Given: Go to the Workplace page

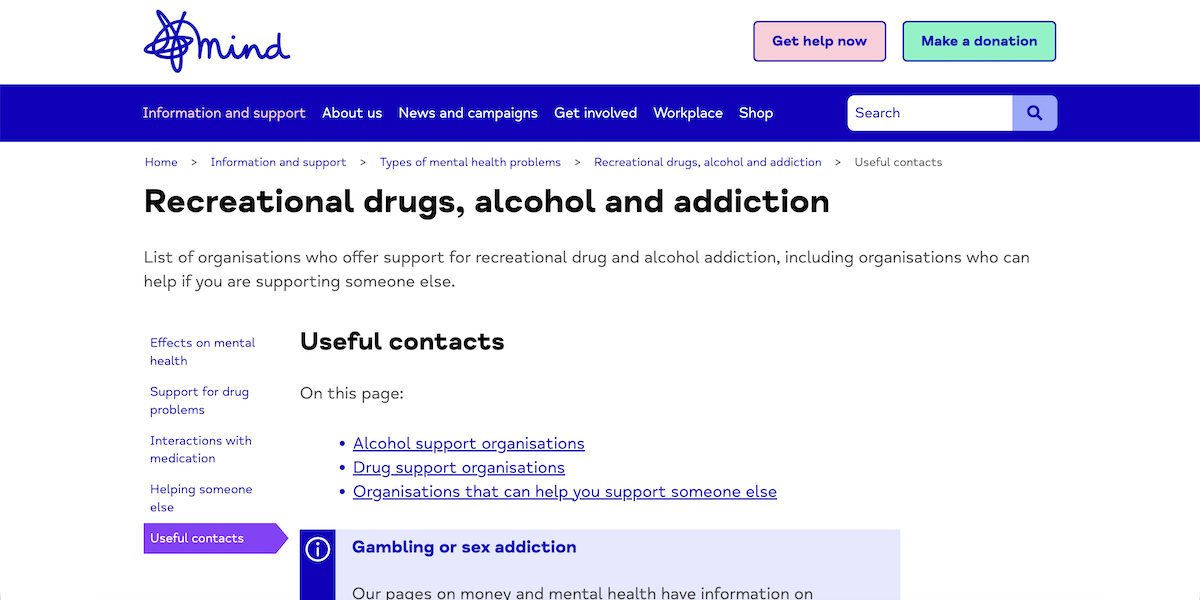Looking at the screenshot, I should (x=687, y=113).
